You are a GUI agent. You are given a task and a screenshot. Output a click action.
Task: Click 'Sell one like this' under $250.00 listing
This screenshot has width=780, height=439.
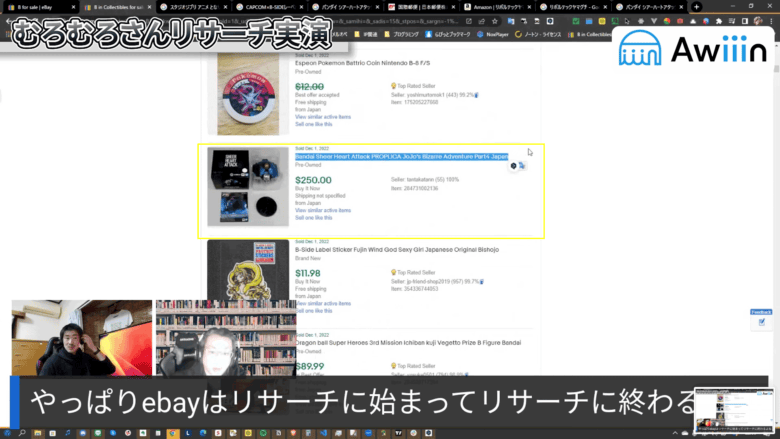[313, 218]
